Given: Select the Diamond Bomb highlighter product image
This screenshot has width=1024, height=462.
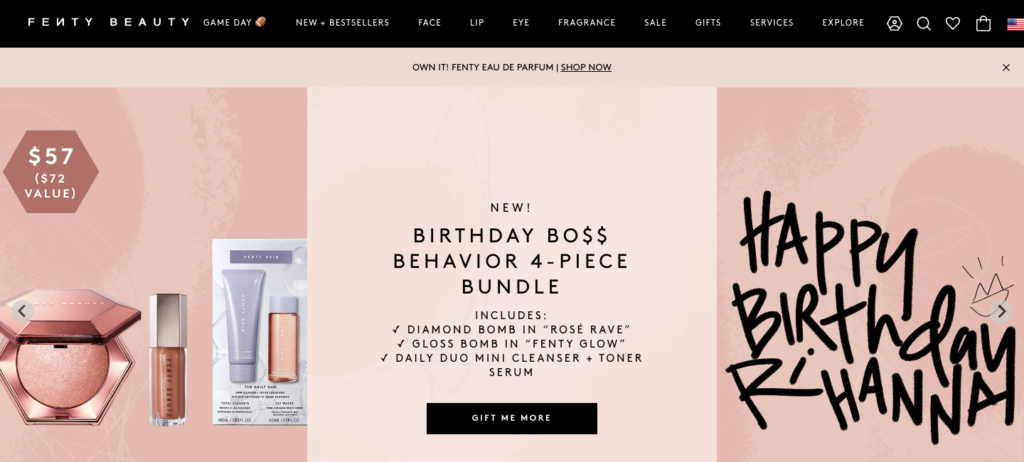Looking at the screenshot, I should click(x=69, y=357).
